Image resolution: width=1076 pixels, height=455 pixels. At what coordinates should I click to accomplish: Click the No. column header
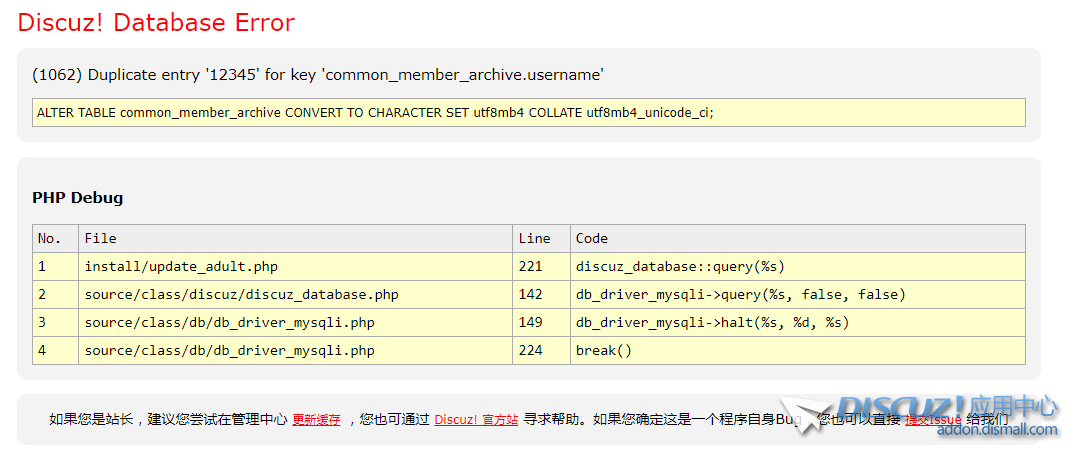pyautogui.click(x=50, y=238)
